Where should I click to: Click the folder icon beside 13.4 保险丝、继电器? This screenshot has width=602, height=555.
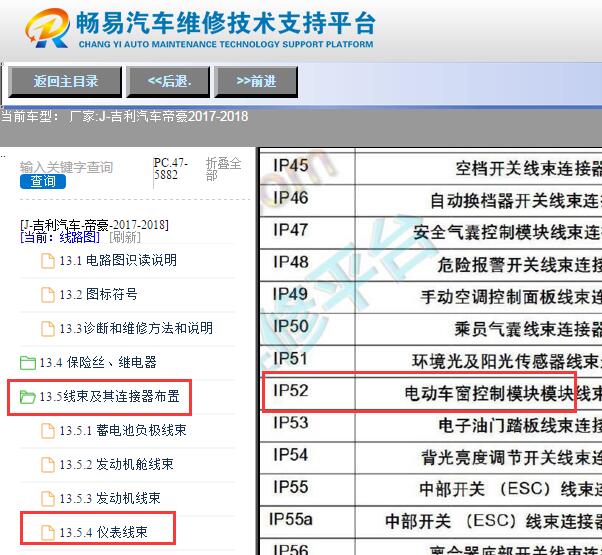[x=28, y=363]
